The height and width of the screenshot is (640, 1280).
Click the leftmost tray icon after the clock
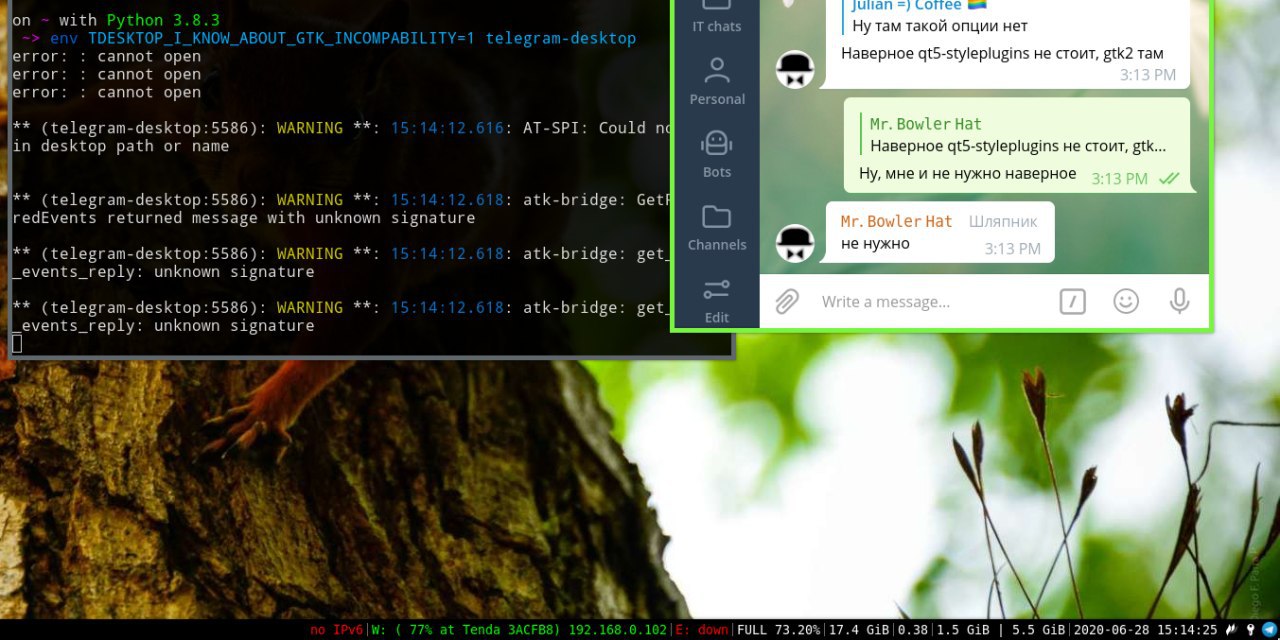pos(1232,630)
